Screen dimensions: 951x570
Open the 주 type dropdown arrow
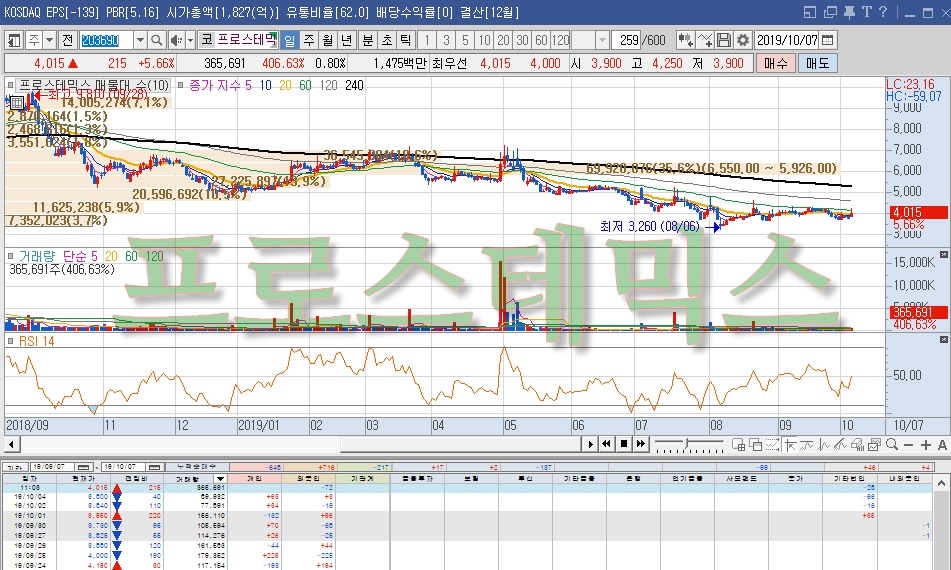(x=50, y=41)
